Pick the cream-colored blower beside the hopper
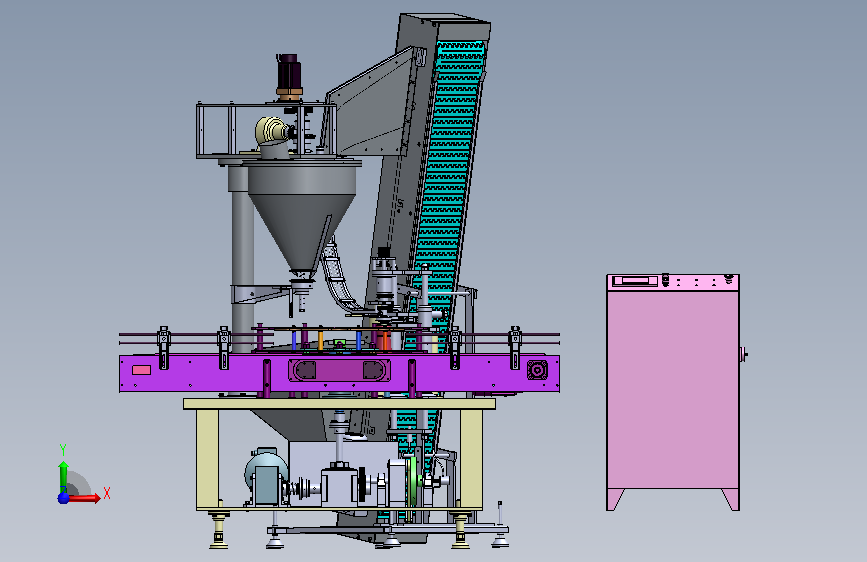This screenshot has height=562, width=867. [x=273, y=132]
